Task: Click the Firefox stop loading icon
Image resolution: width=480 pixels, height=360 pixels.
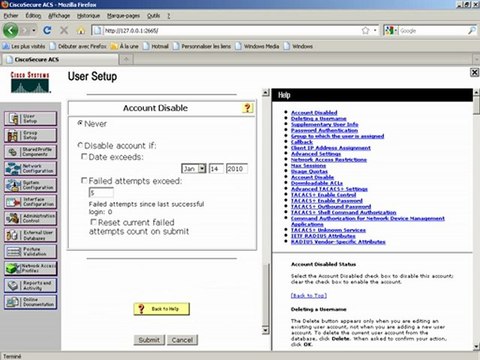Action: click(x=64, y=31)
